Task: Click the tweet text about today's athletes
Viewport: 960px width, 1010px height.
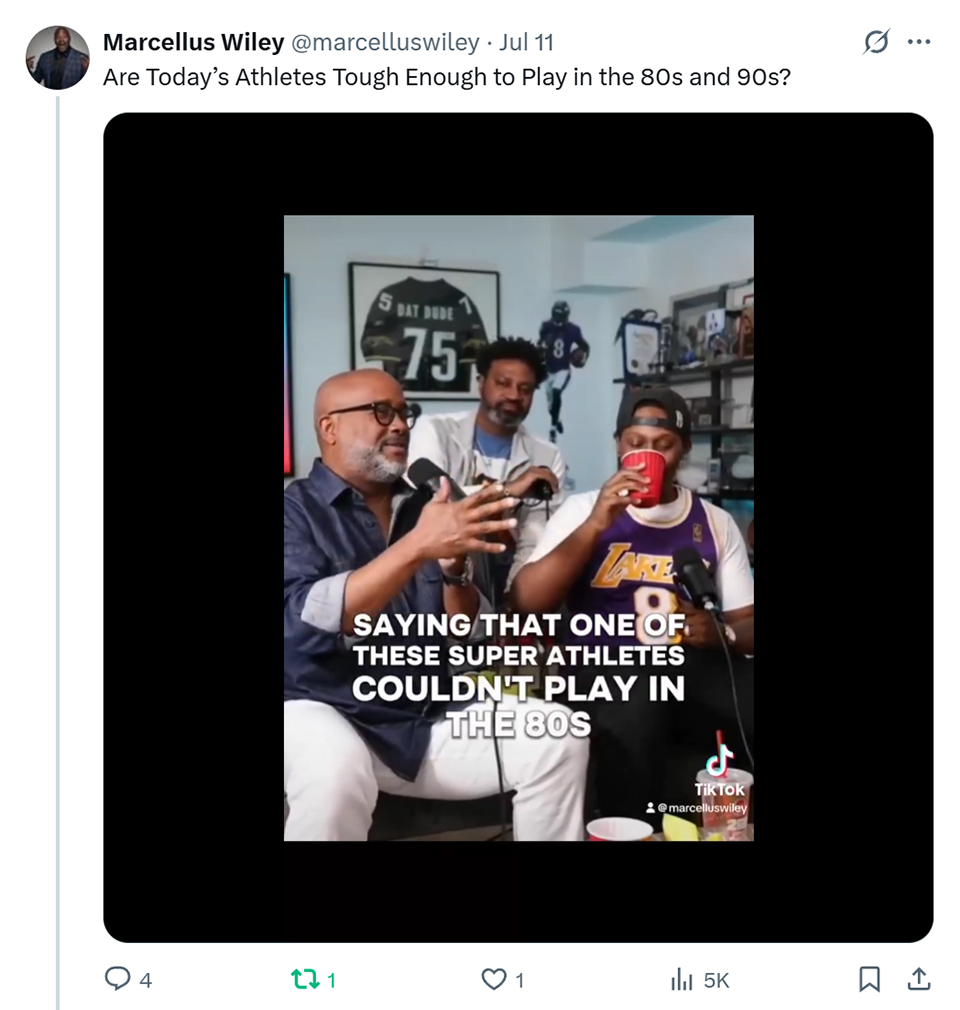Action: (x=446, y=77)
